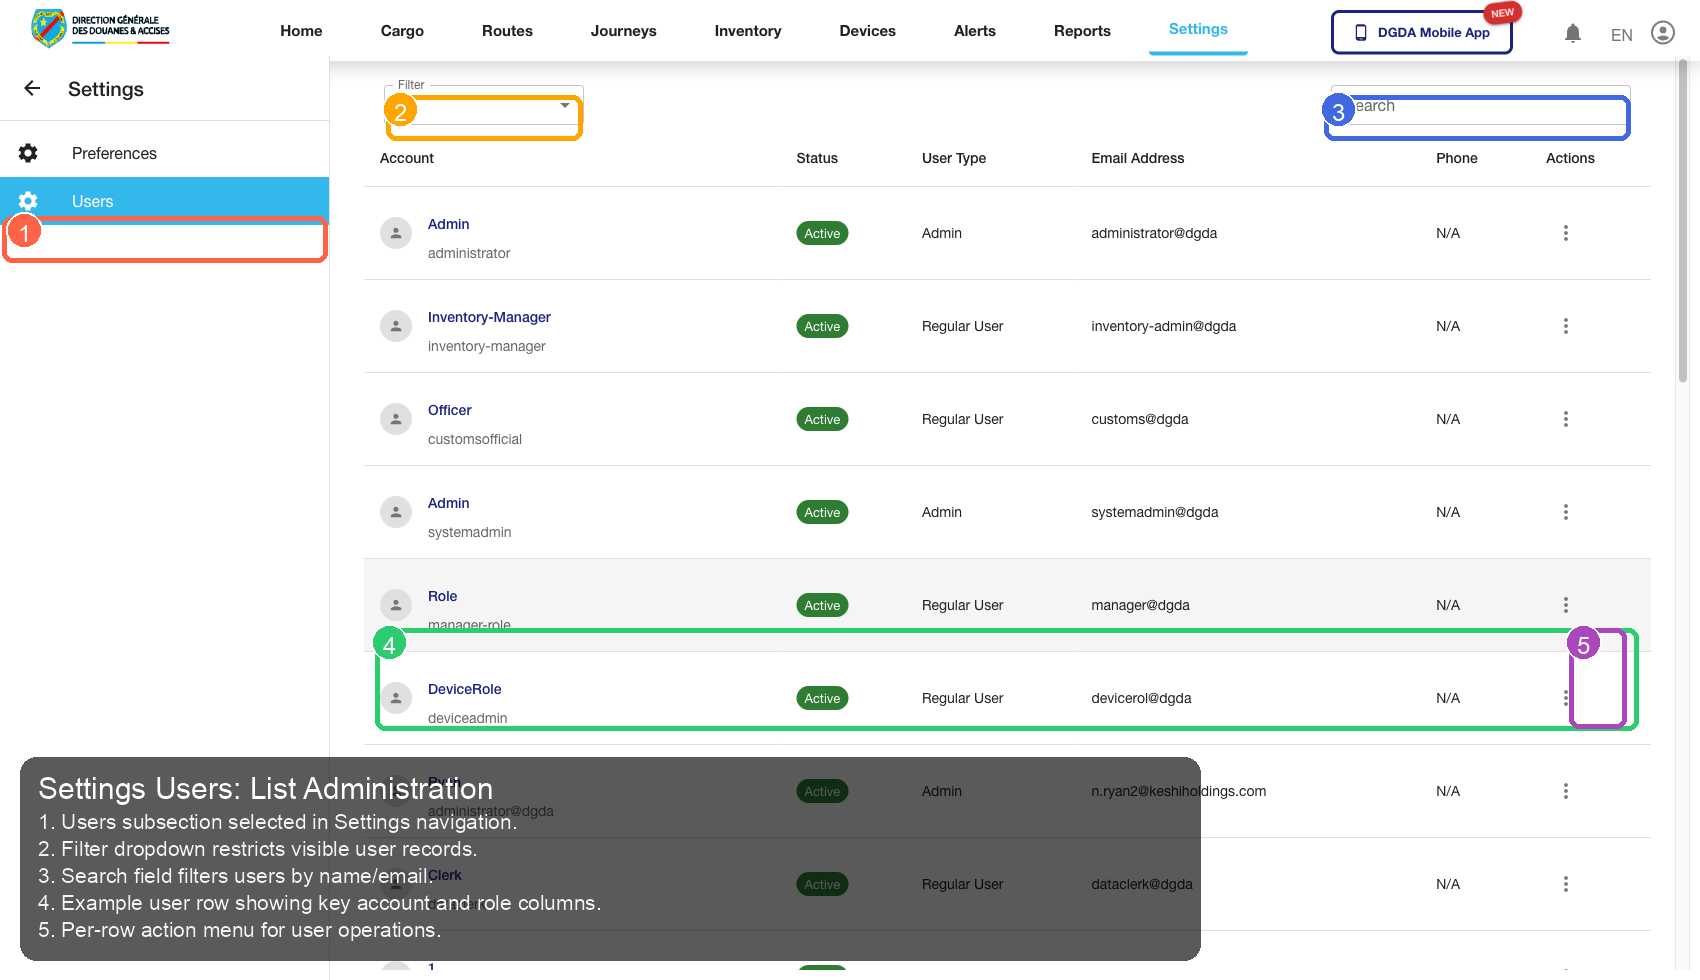Open actions menu for Inventory-Manager row
Screen dimensions: 1700x980
(x=1565, y=326)
